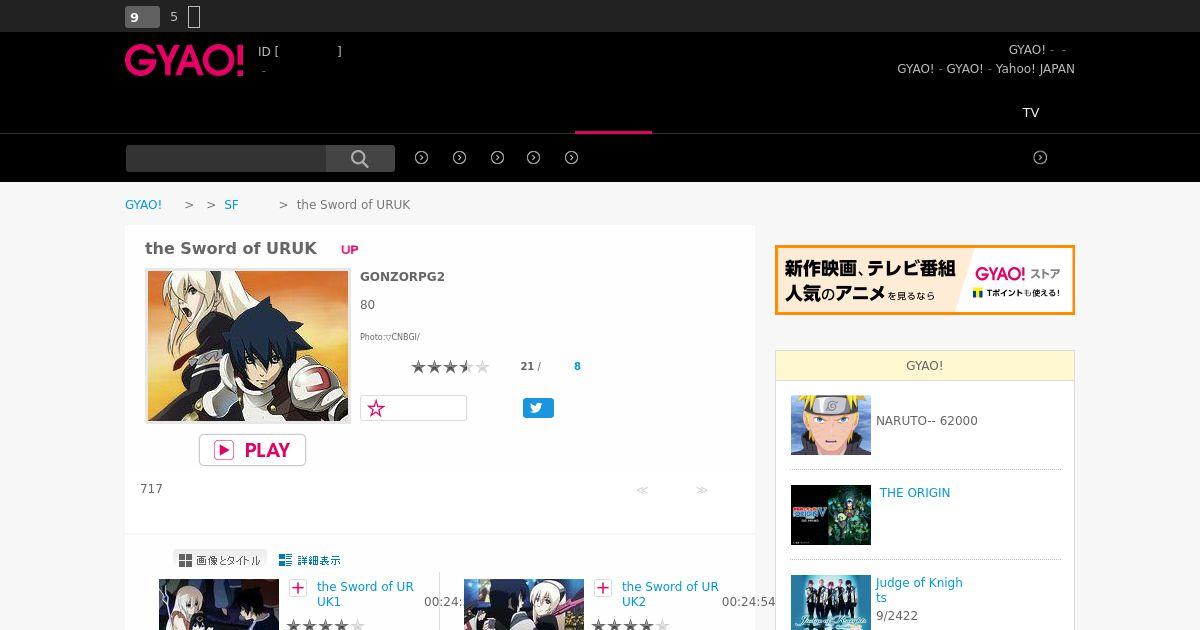1200x630 pixels.
Task: Click the GONZORPG2 description text
Action: point(402,277)
